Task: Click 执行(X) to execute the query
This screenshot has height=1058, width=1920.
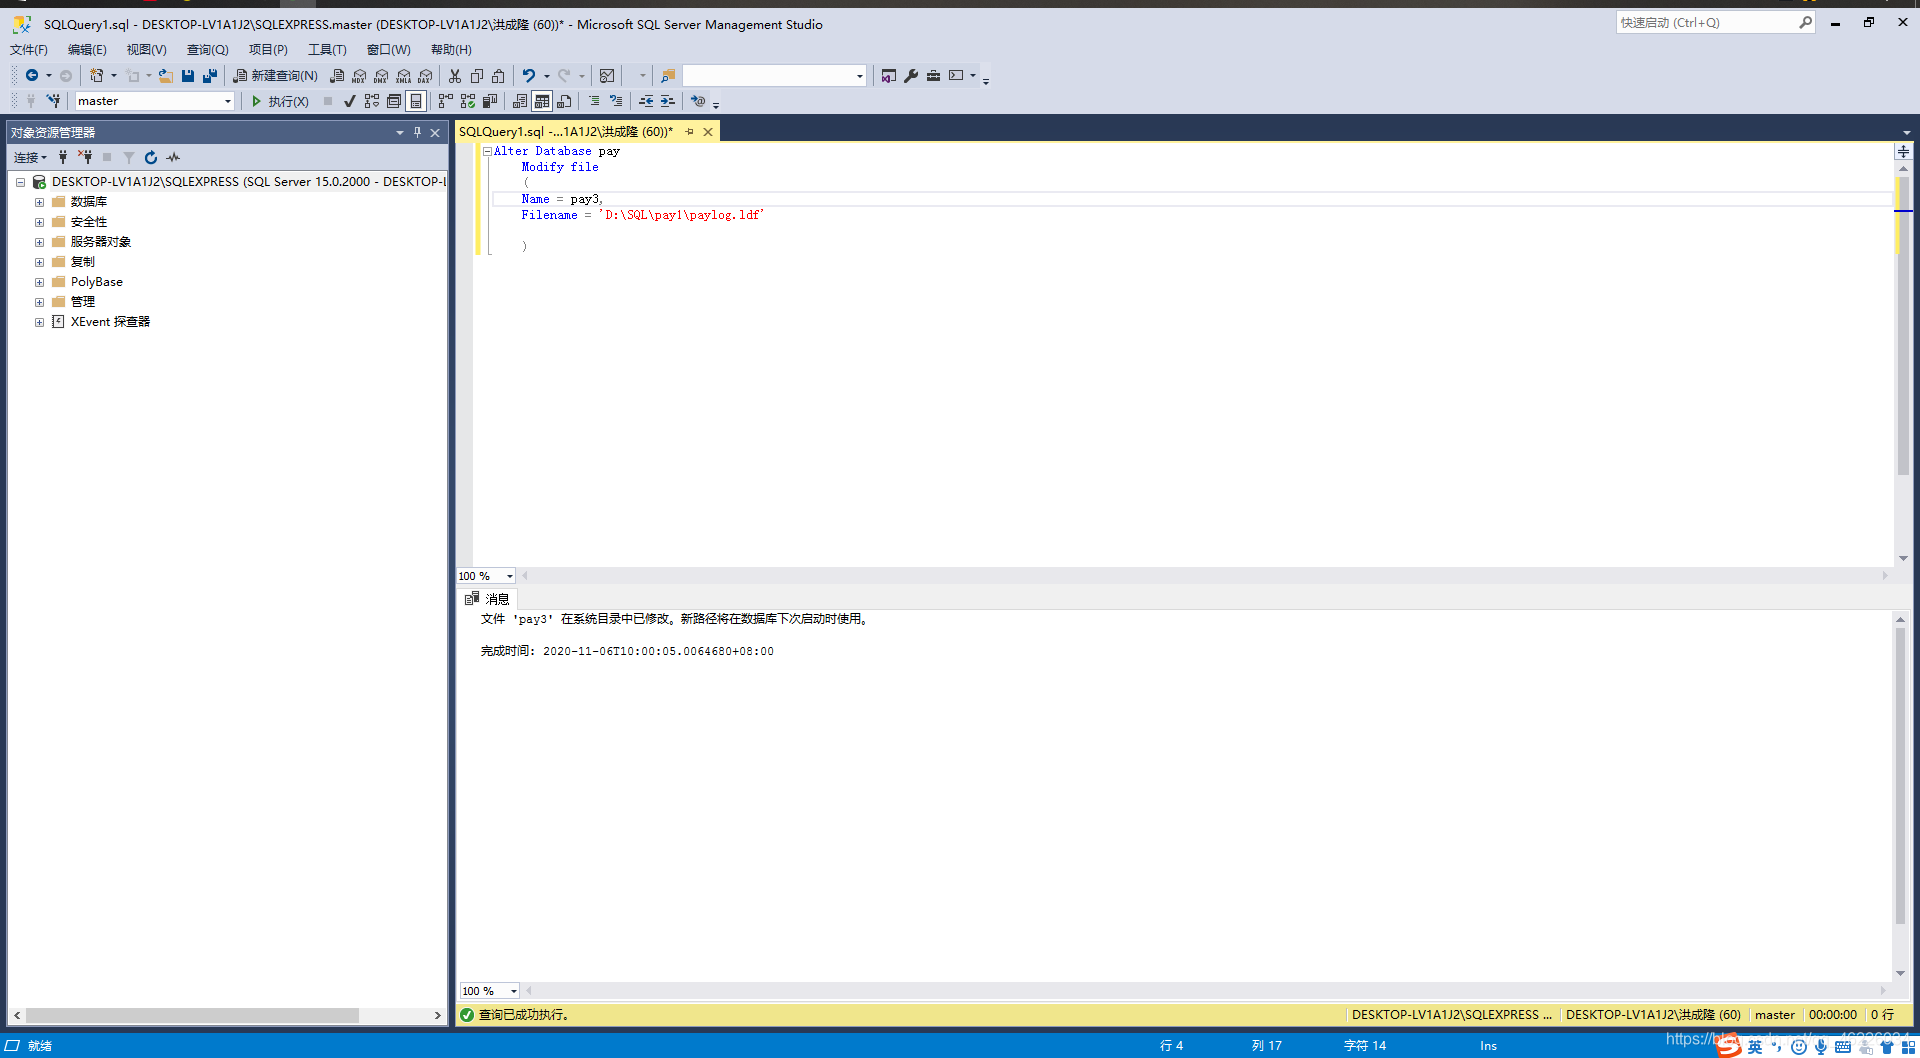Action: (280, 101)
